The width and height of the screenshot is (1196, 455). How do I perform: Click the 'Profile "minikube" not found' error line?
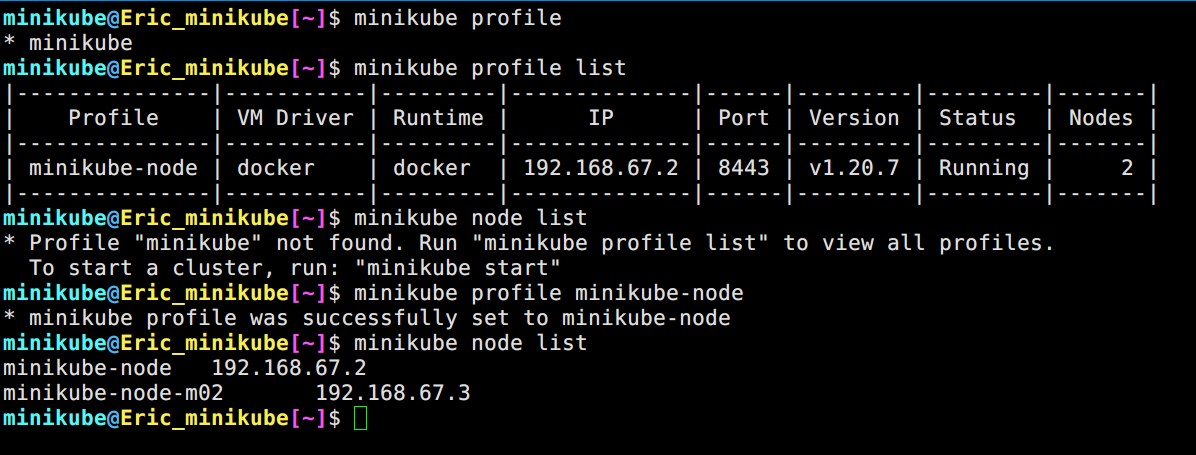tap(529, 243)
